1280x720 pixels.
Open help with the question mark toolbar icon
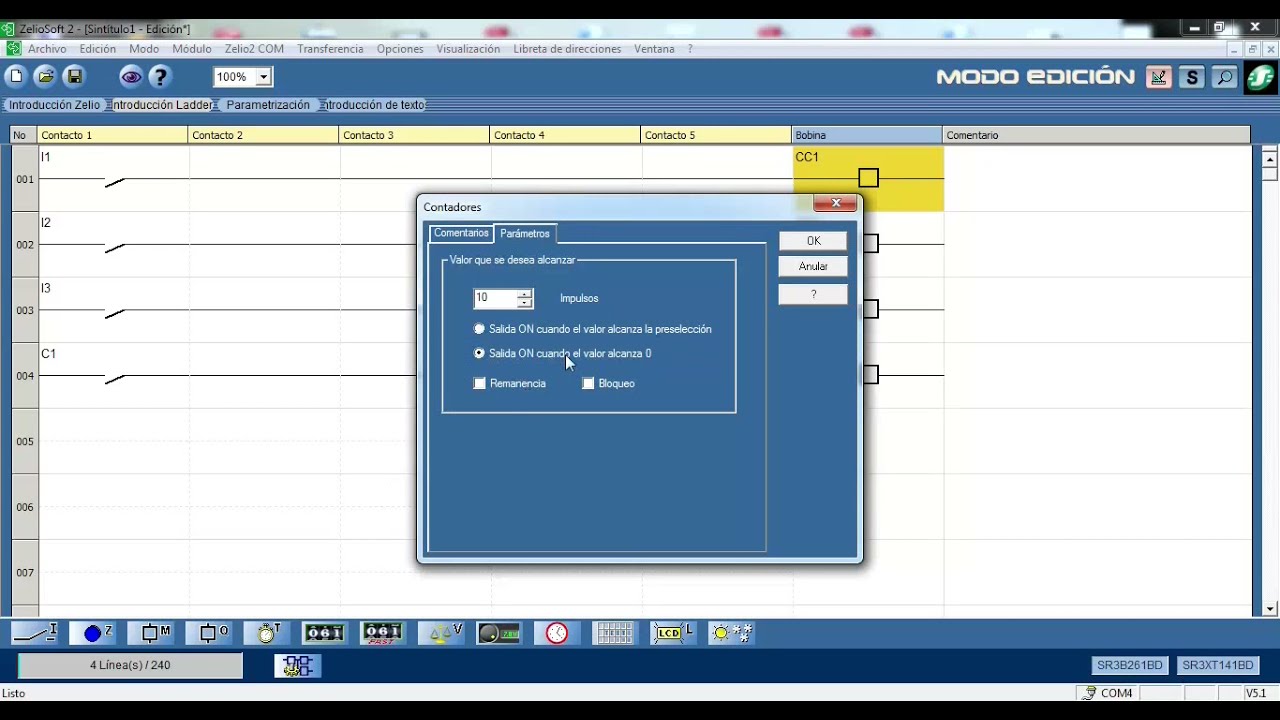pyautogui.click(x=160, y=76)
